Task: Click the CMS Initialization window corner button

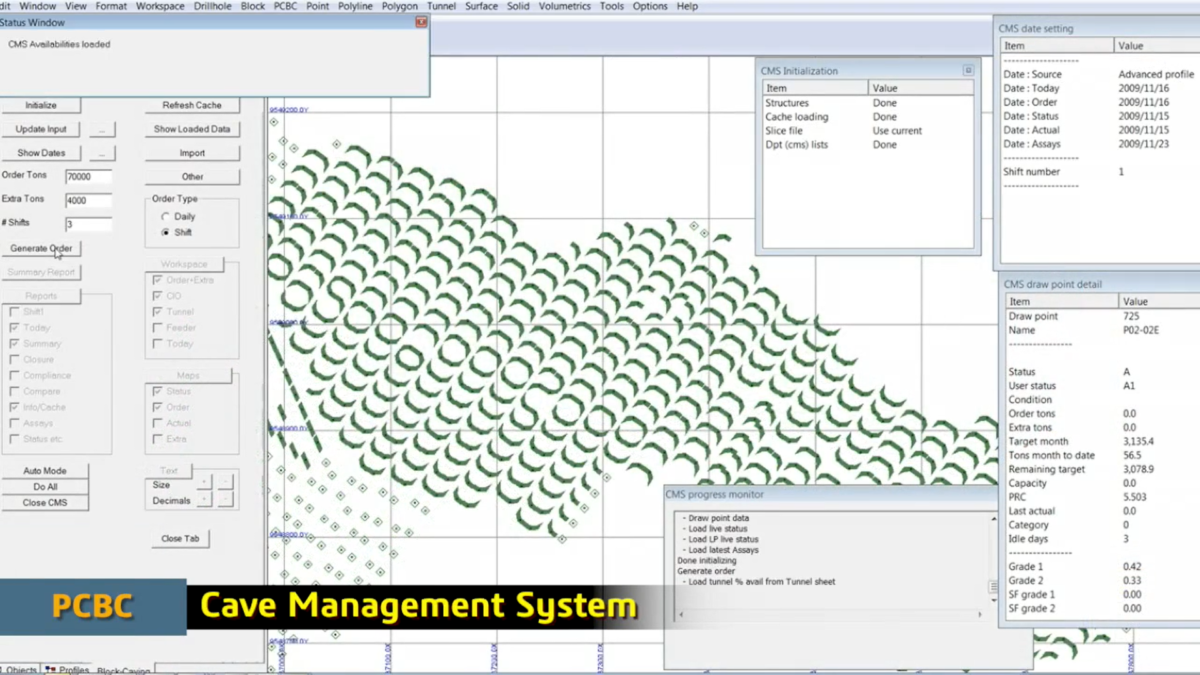Action: (x=967, y=71)
